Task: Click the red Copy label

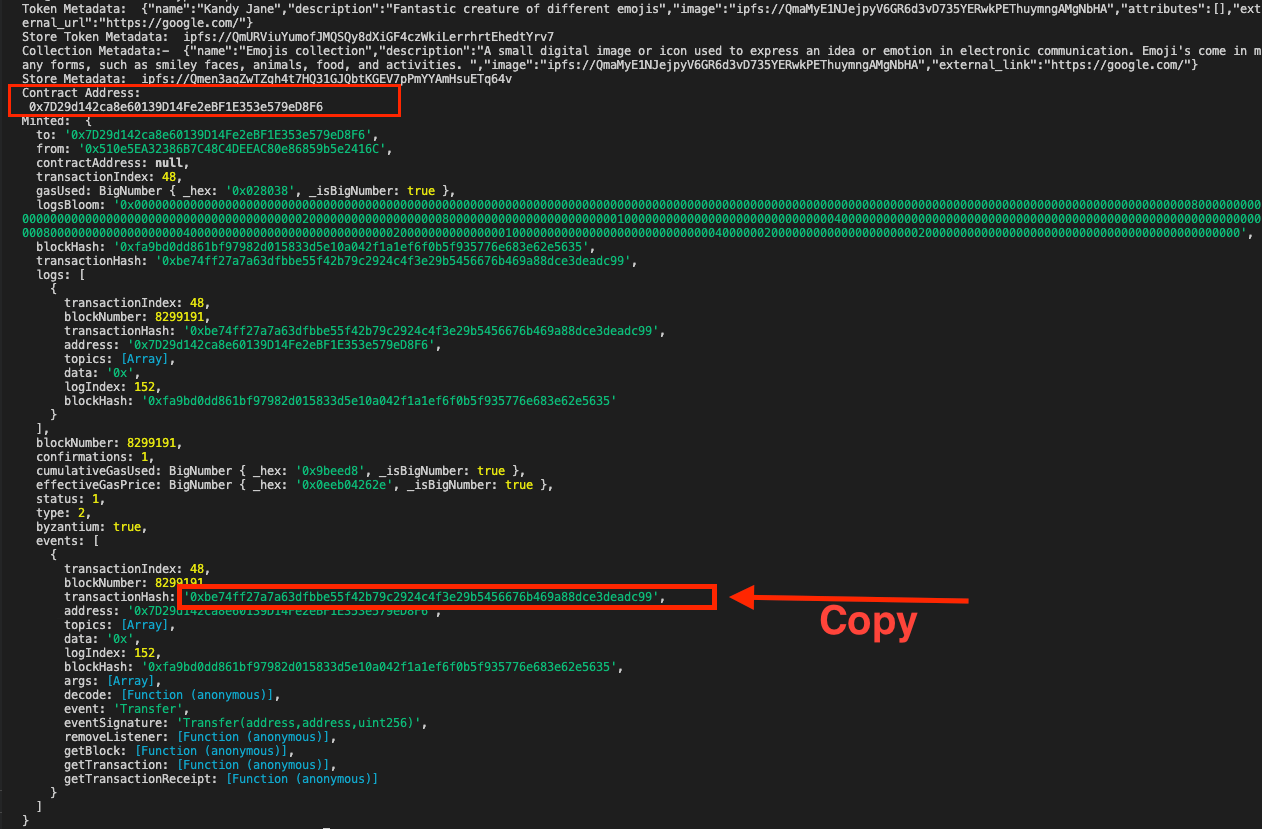Action: [x=868, y=622]
